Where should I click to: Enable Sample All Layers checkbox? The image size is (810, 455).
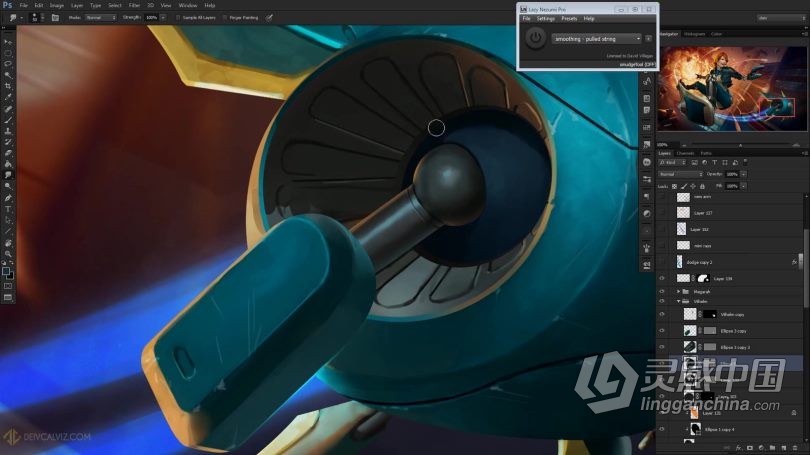(178, 18)
